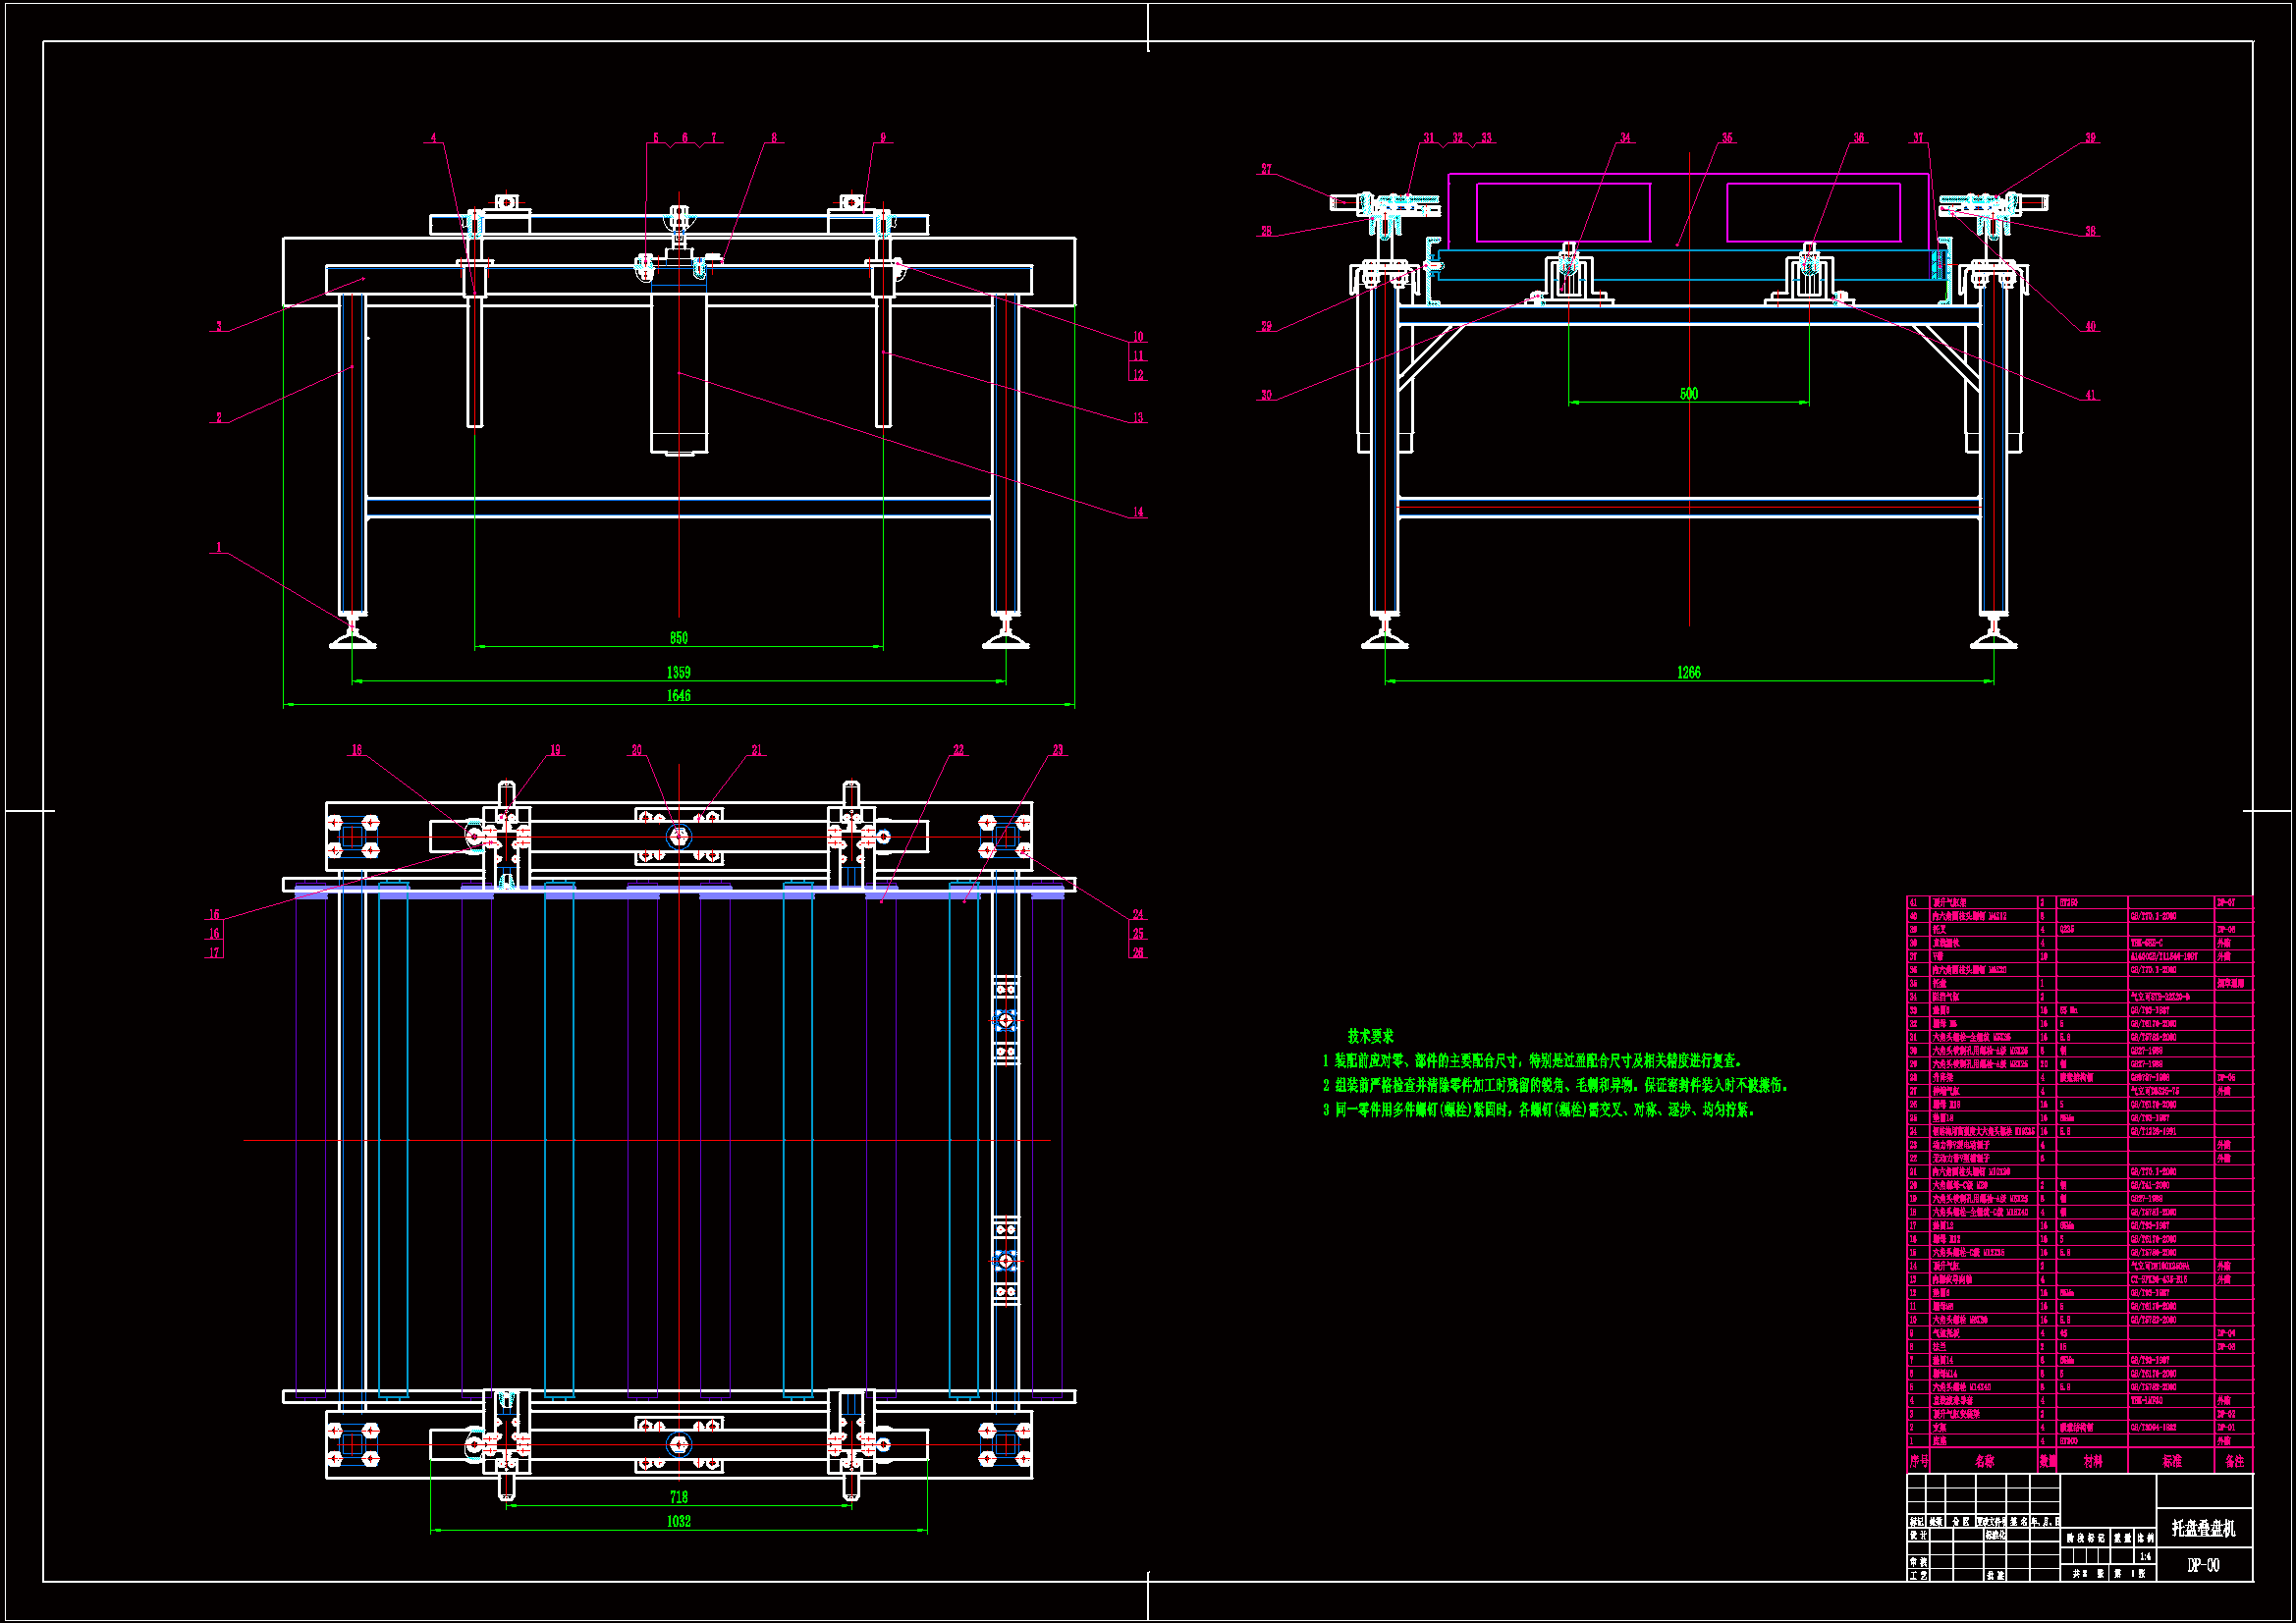Click the 托盘叠盘机 title block cell
The width and height of the screenshot is (2296, 1623).
(2203, 1528)
